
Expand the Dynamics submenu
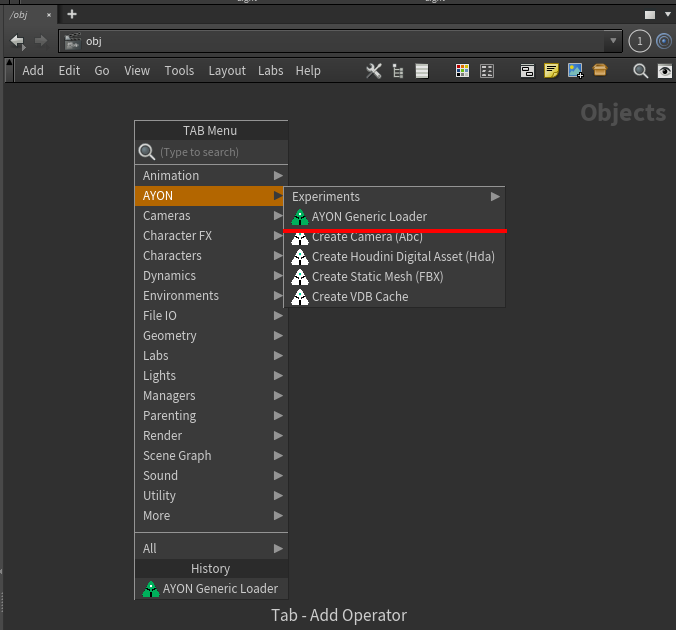coord(211,276)
